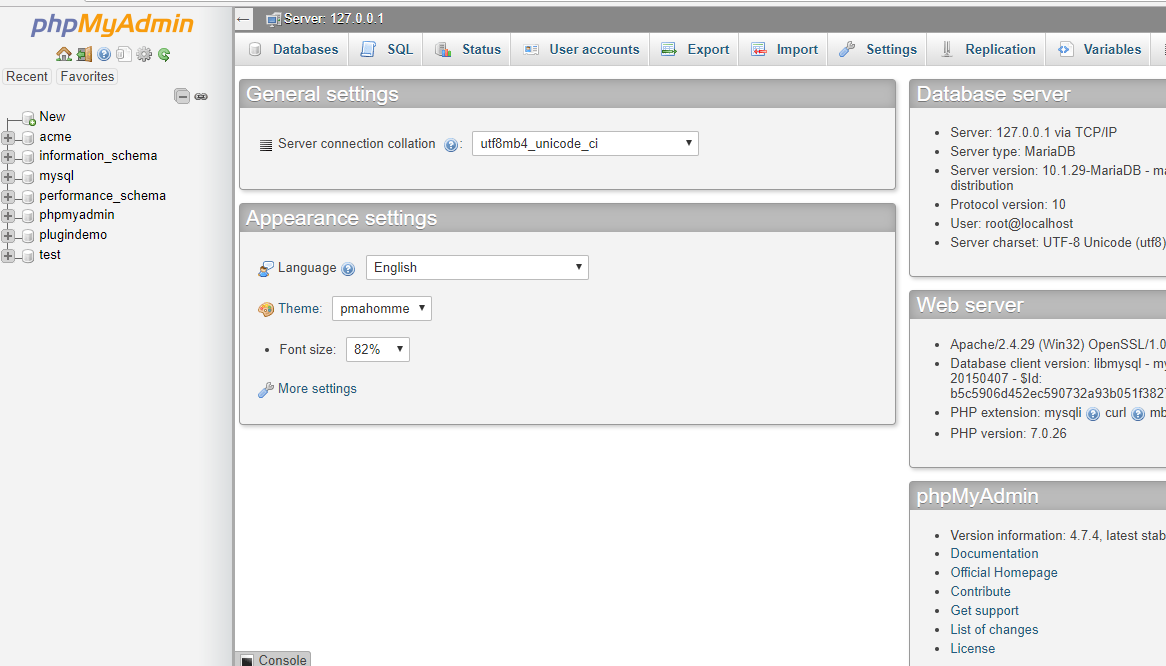Image resolution: width=1166 pixels, height=666 pixels.
Task: Expand the test database node
Action: [8, 256]
